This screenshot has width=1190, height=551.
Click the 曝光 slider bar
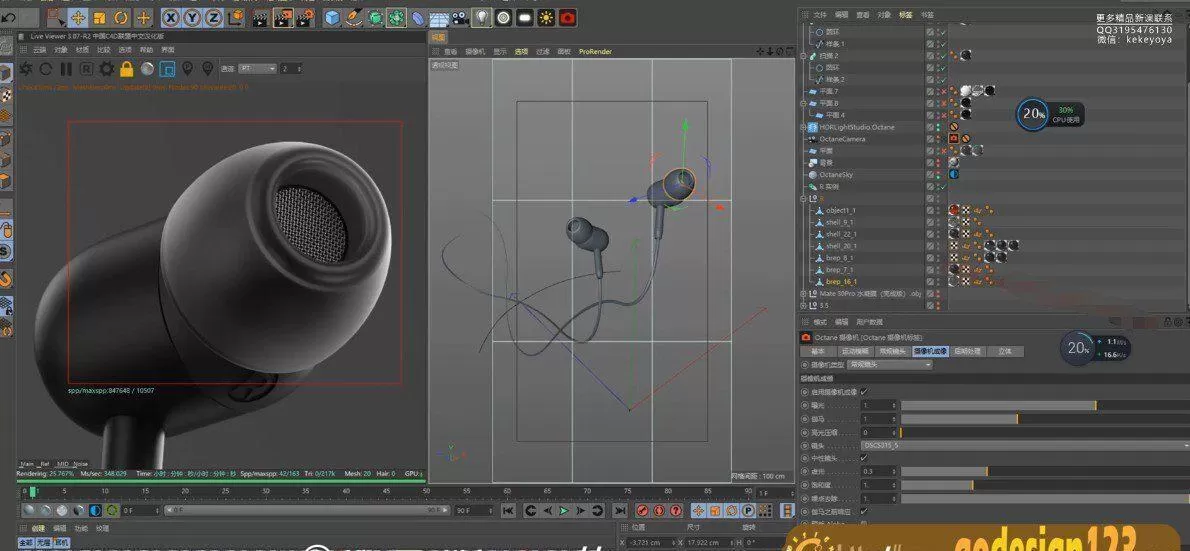point(1000,405)
